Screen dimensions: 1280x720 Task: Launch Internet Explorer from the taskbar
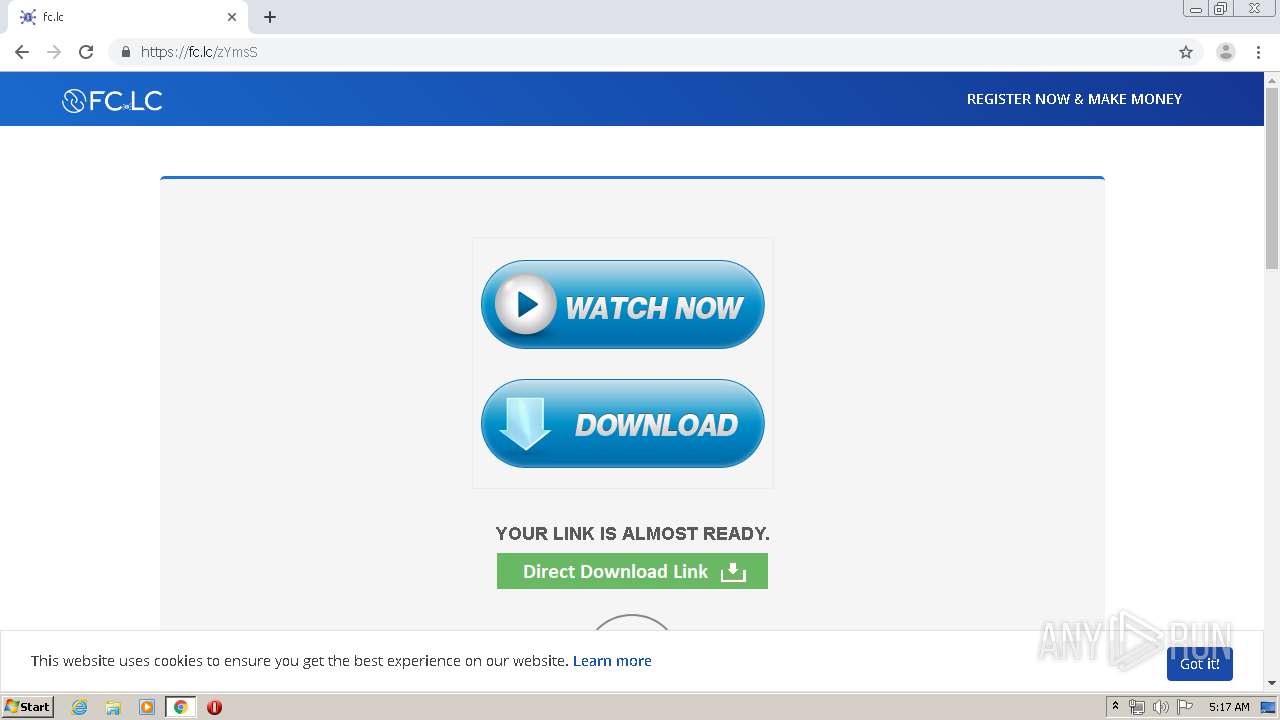click(x=80, y=707)
